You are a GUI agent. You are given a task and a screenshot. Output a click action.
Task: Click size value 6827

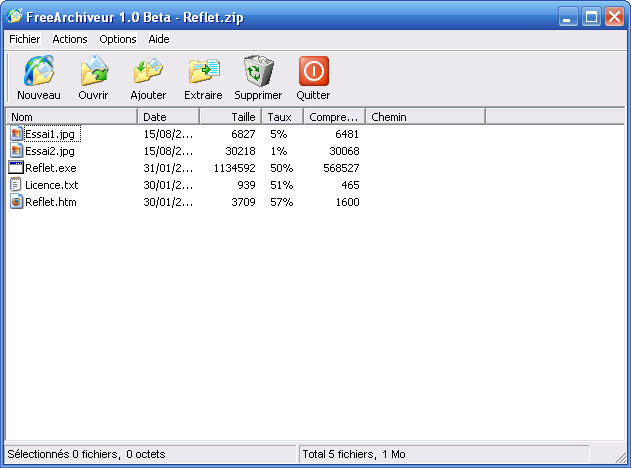(x=243, y=134)
